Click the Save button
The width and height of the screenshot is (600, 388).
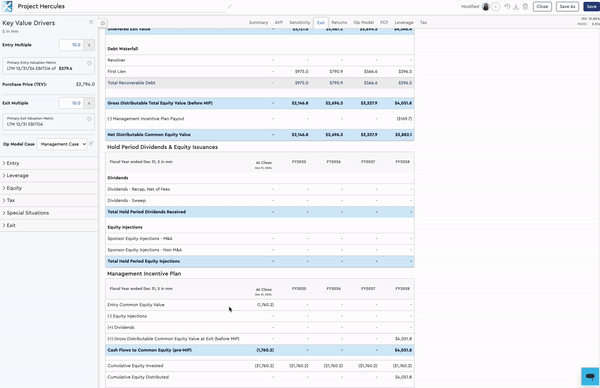pos(591,7)
